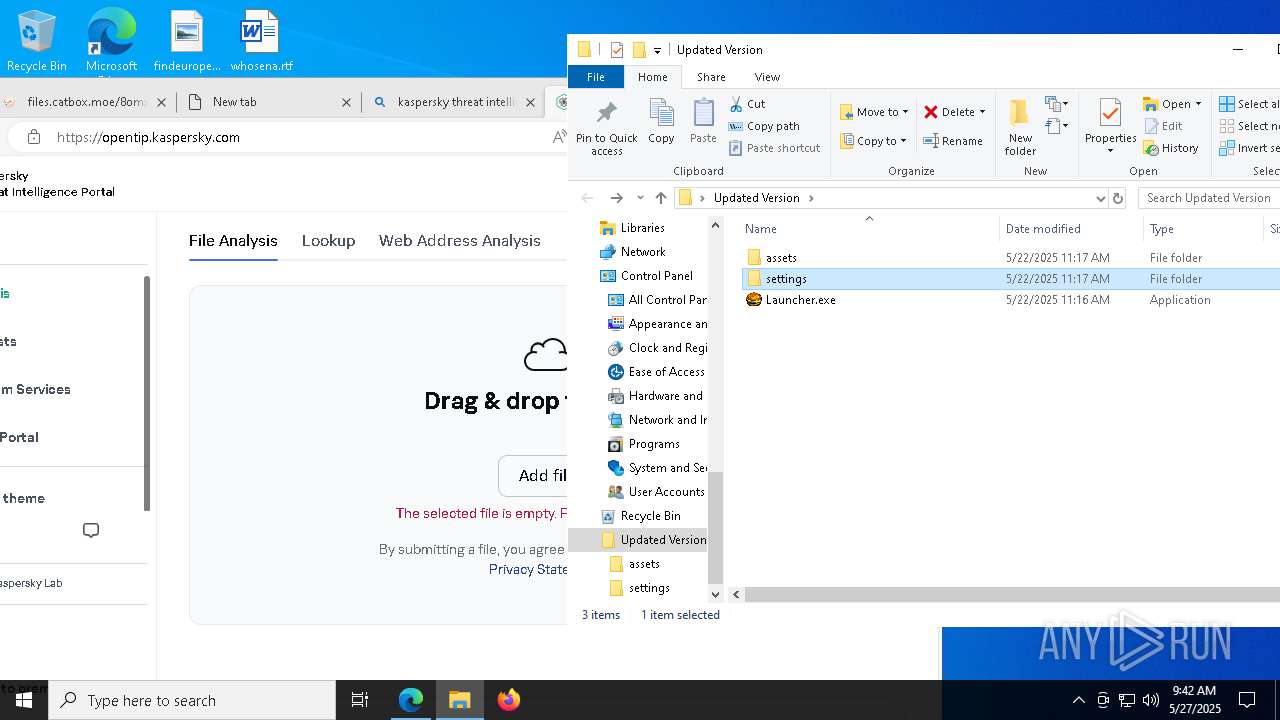
Task: Select User Accounts in navigation pane
Action: pyautogui.click(x=656, y=492)
